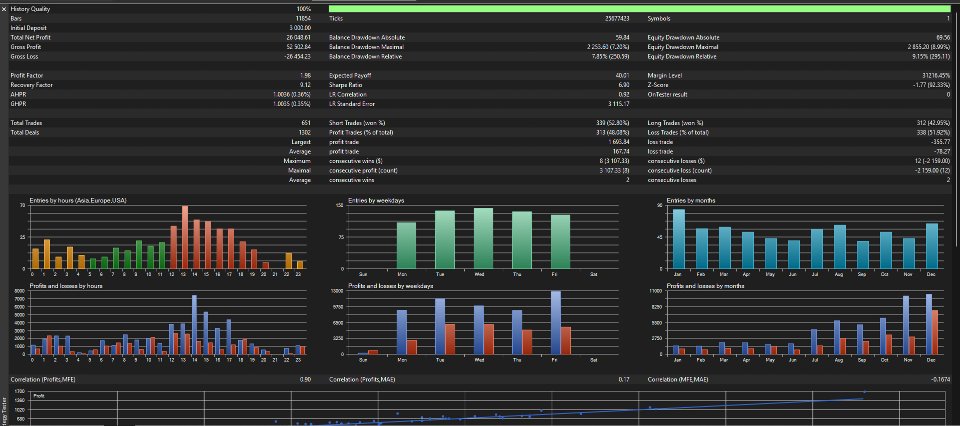Select the Correlation (Profits,MAE) label

pos(361,380)
